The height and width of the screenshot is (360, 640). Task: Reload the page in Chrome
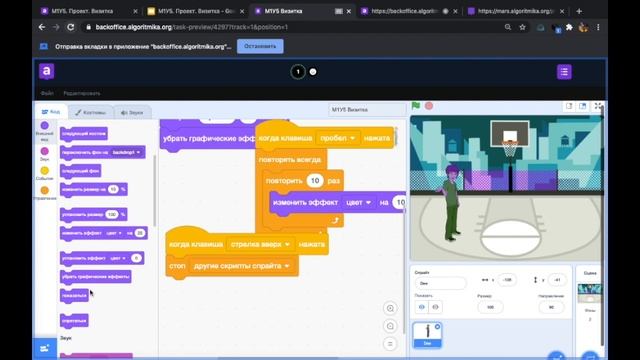[x=71, y=27]
